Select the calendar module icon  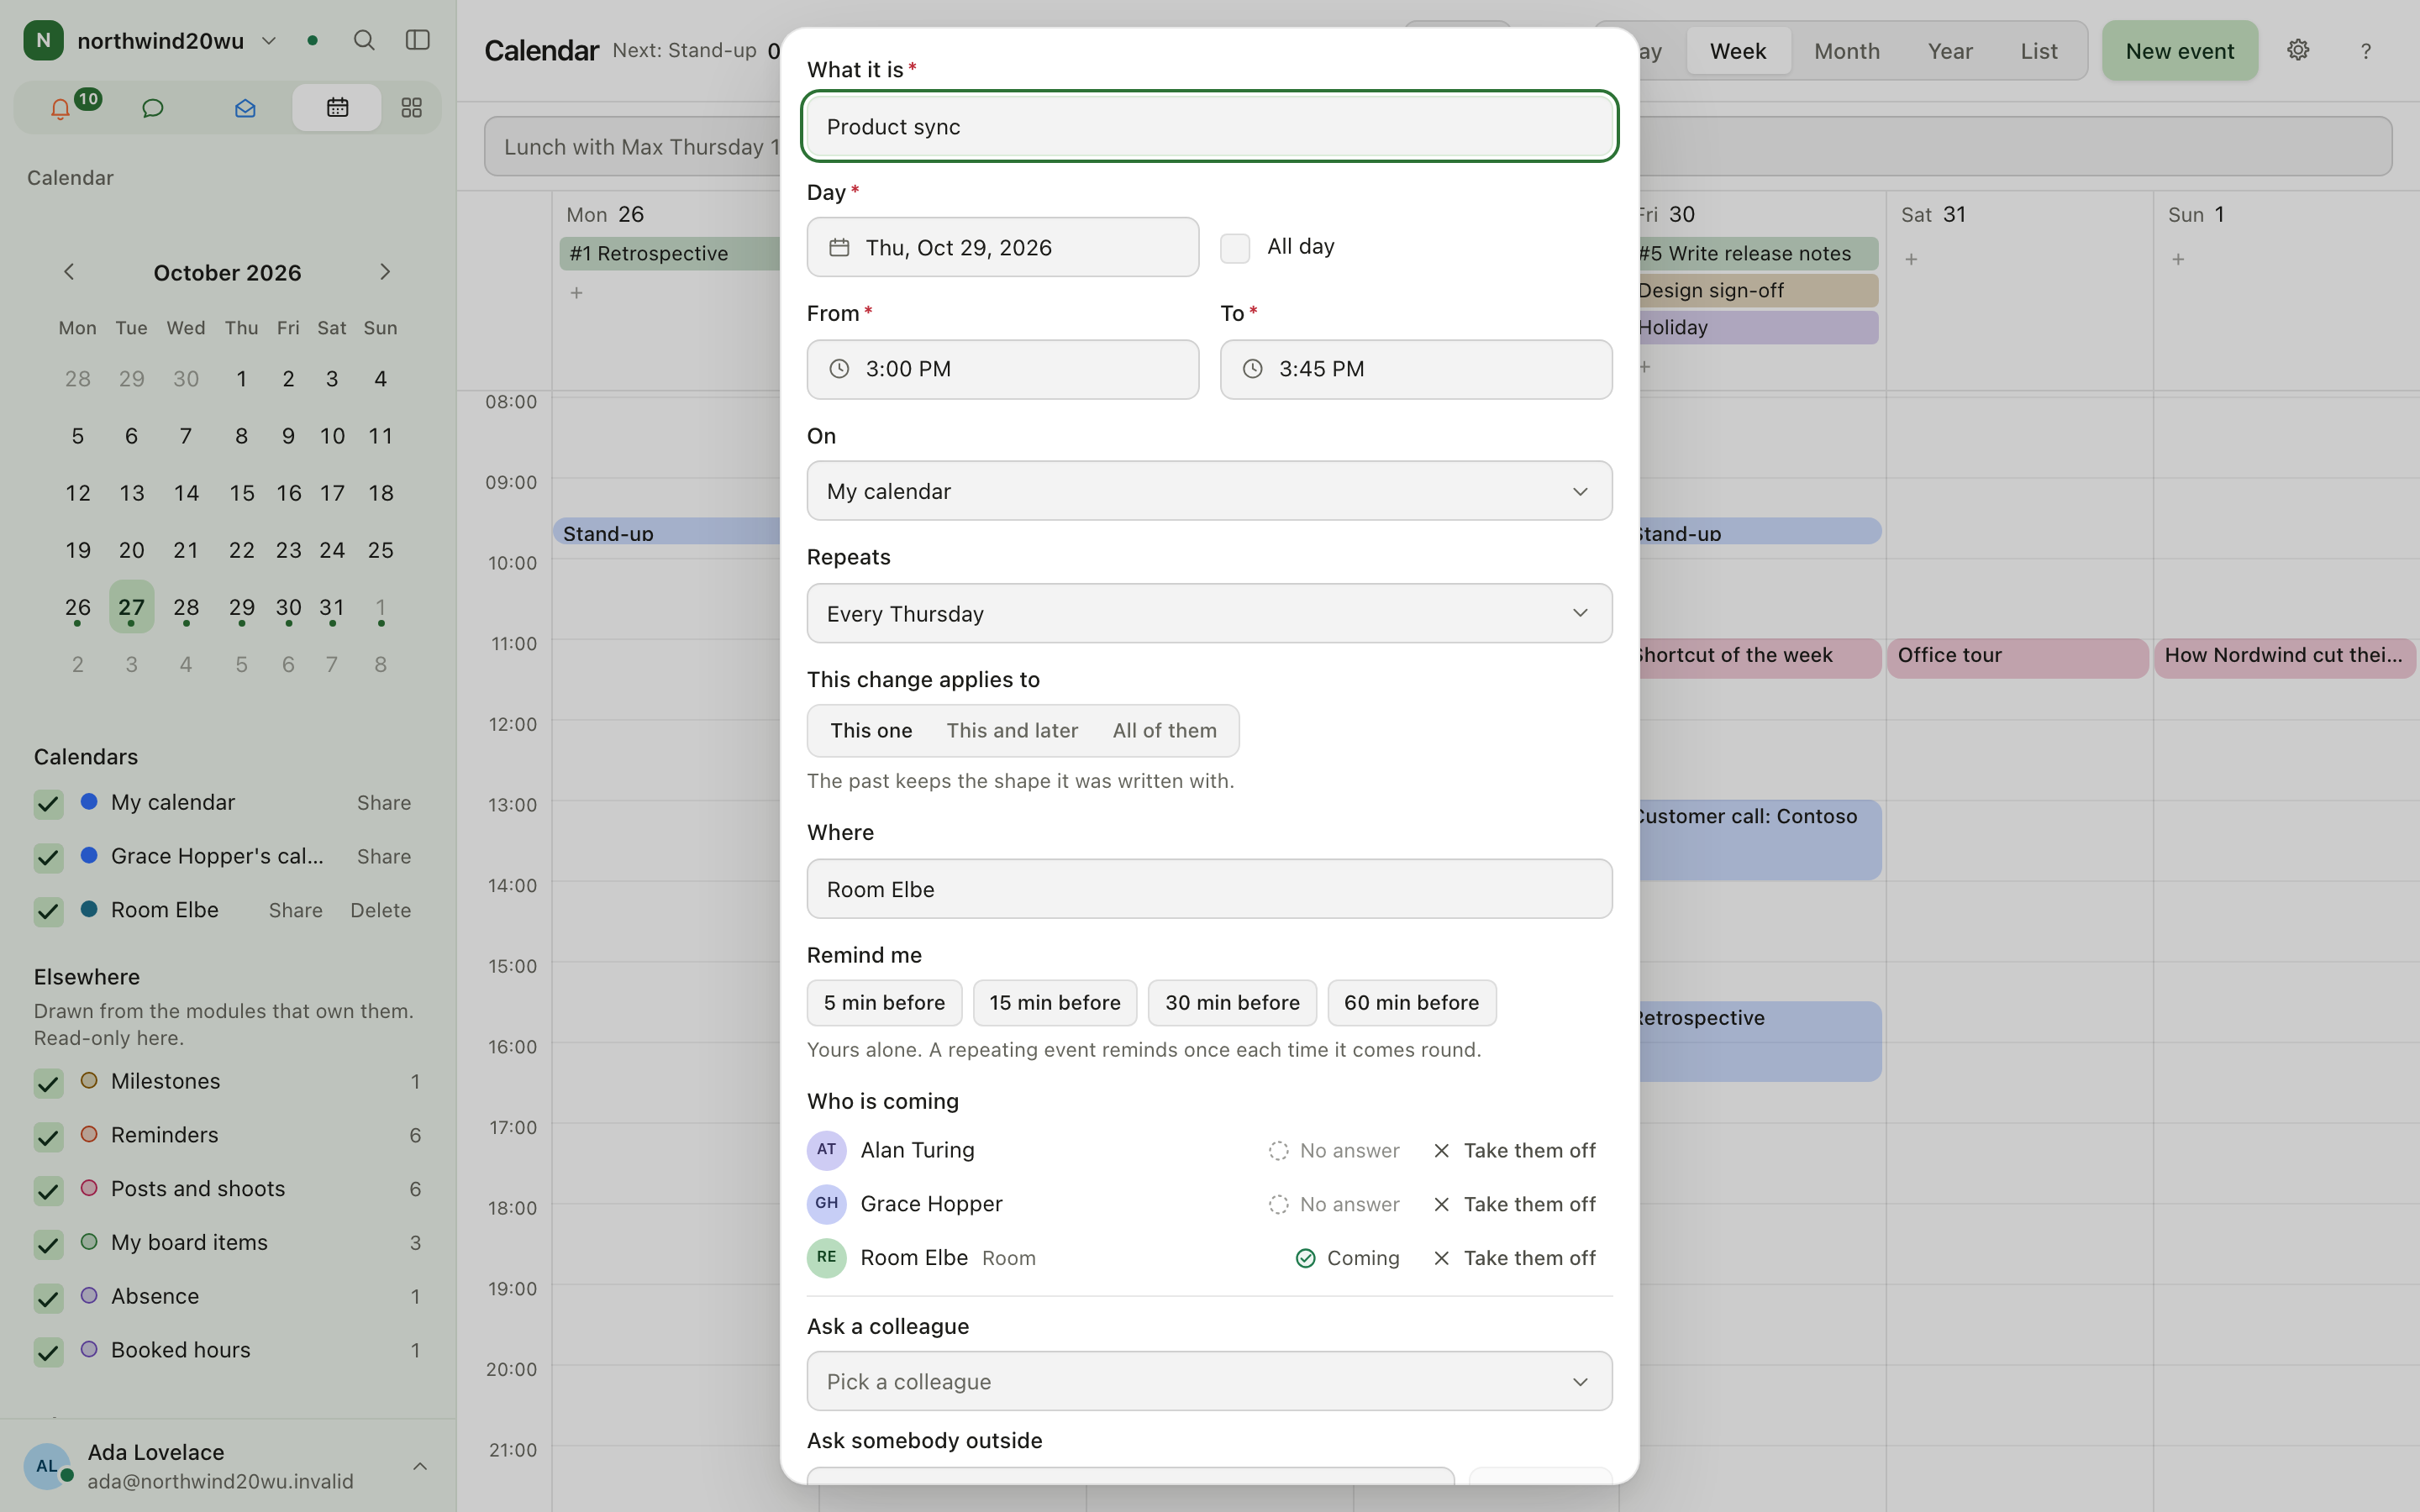coord(337,108)
